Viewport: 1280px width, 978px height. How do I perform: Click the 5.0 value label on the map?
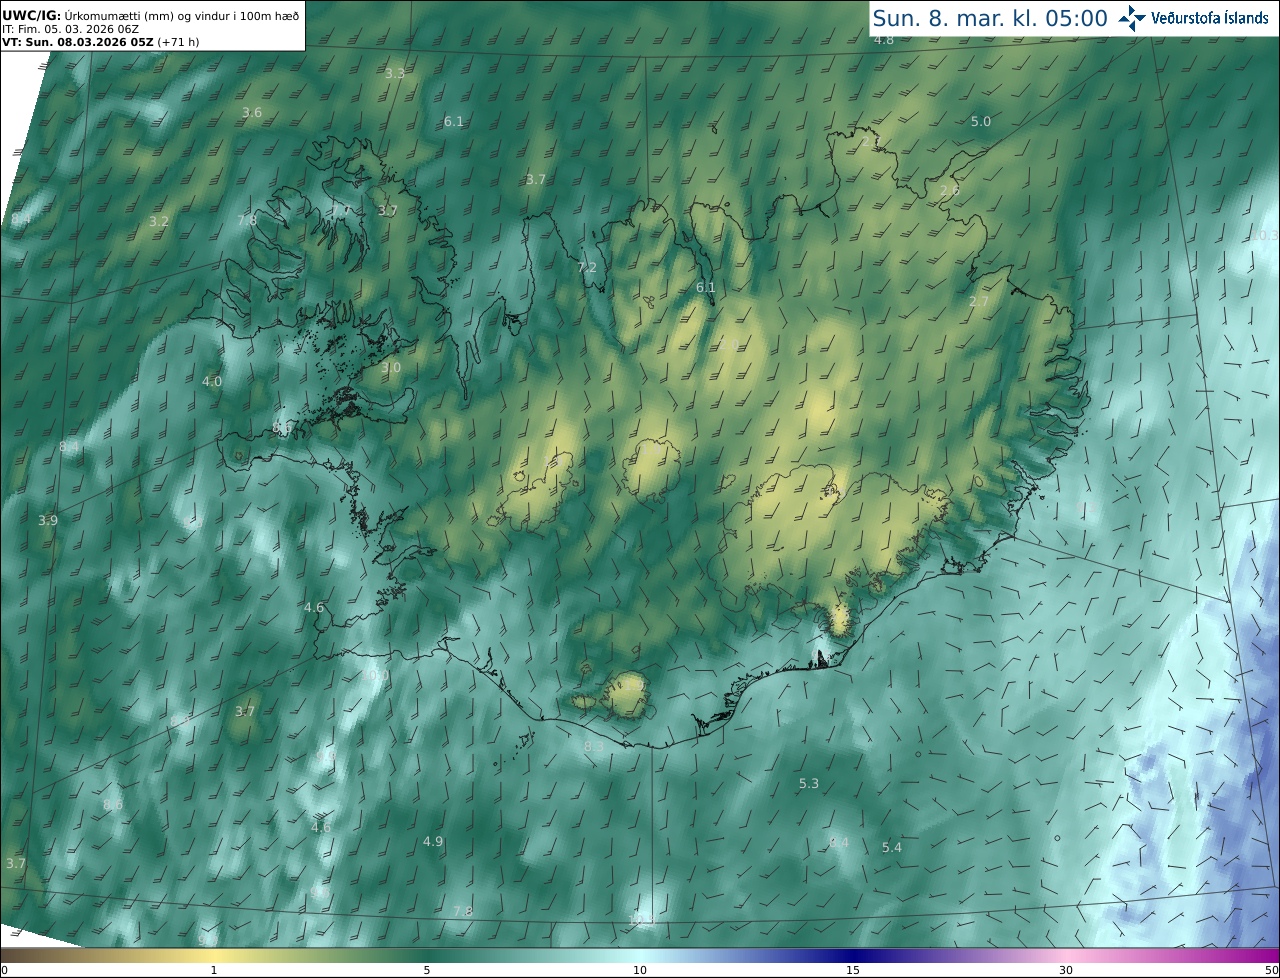981,121
